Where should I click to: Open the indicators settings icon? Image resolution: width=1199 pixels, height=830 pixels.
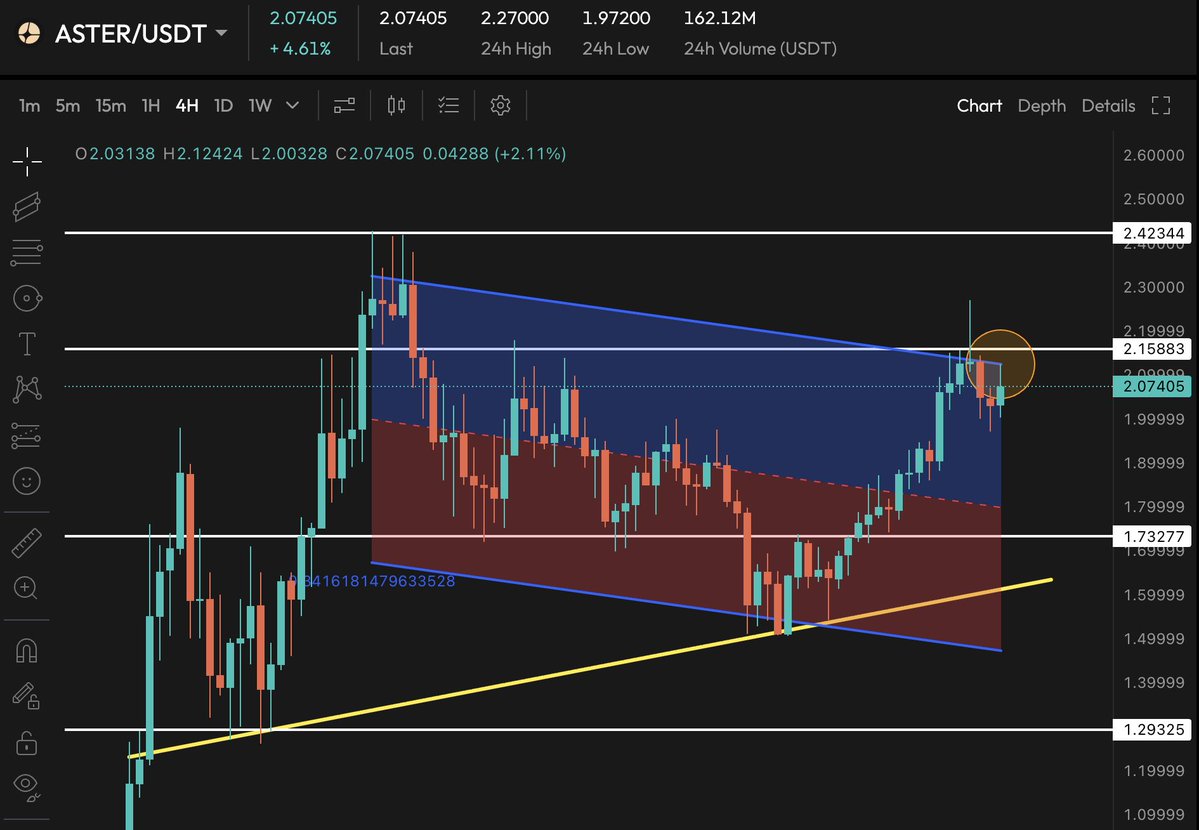[345, 106]
